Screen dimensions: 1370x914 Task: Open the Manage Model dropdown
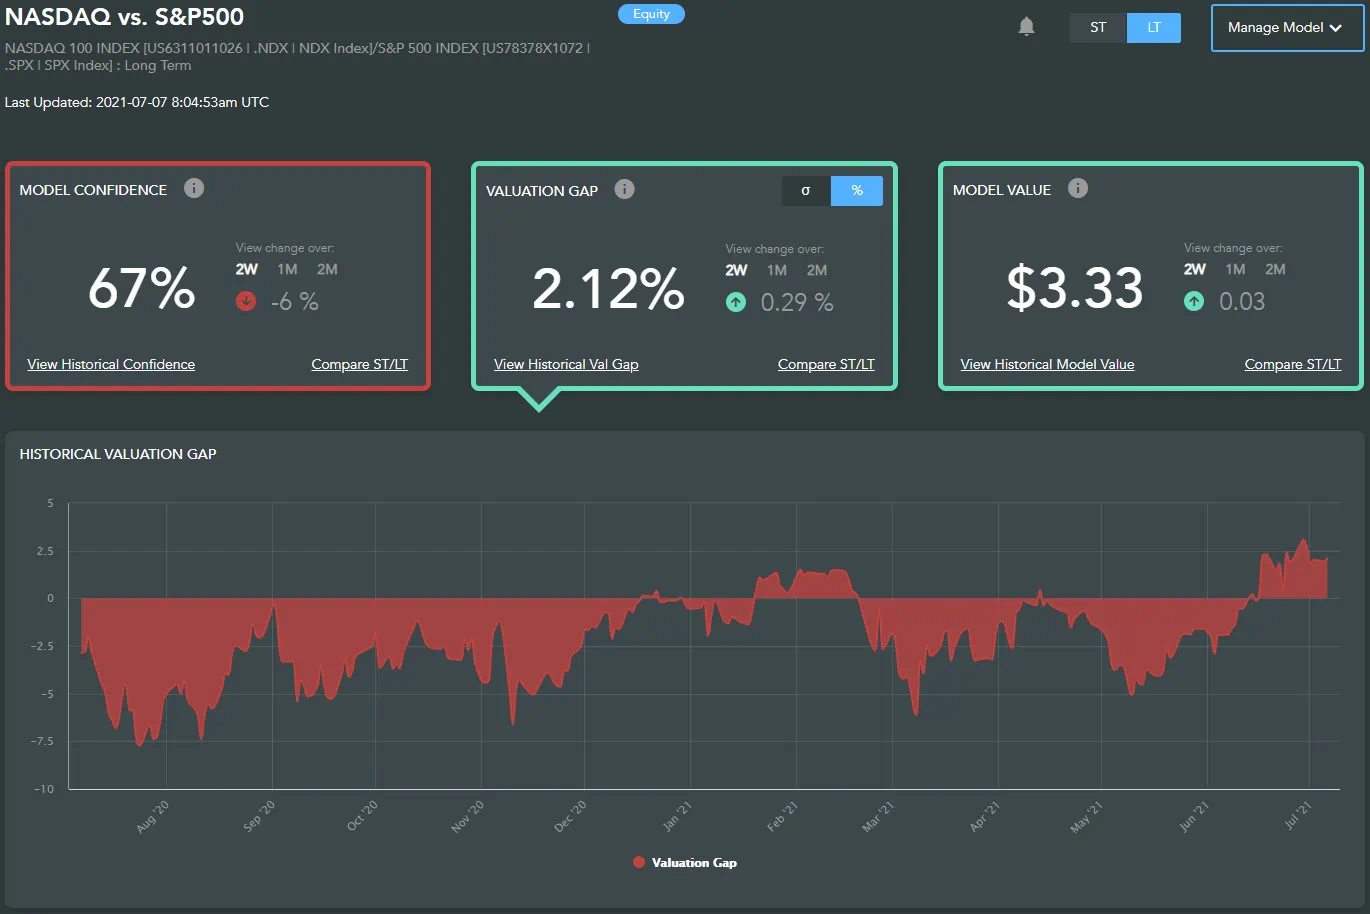pyautogui.click(x=1287, y=28)
